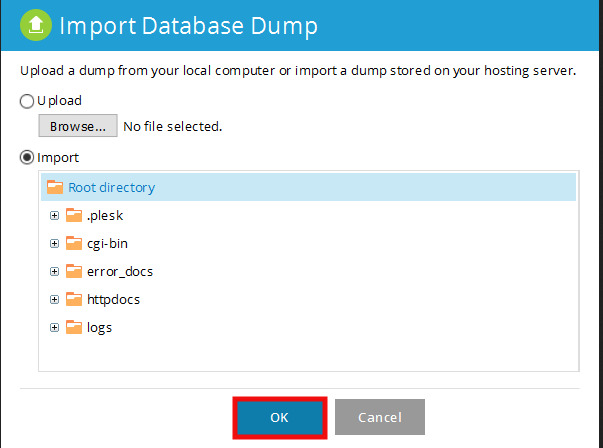Select the cgi-bin folder name
The height and width of the screenshot is (448, 603).
107,244
